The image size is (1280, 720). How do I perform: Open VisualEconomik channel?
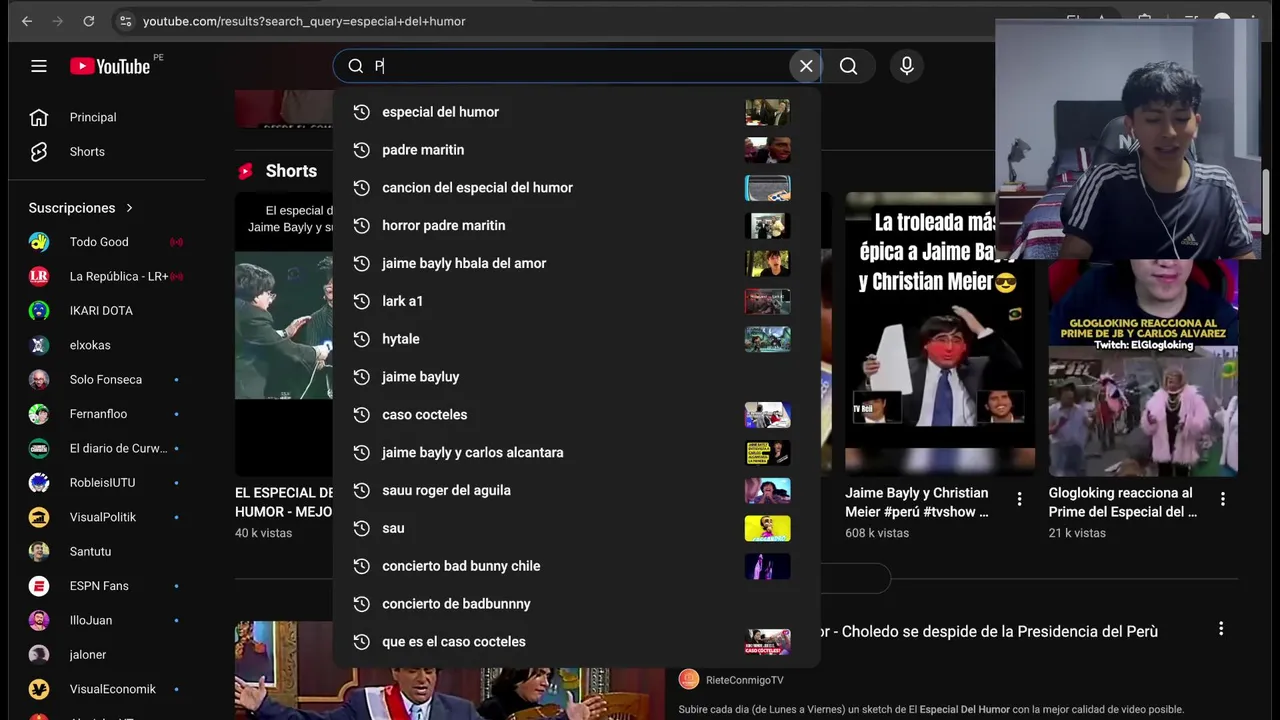point(107,689)
